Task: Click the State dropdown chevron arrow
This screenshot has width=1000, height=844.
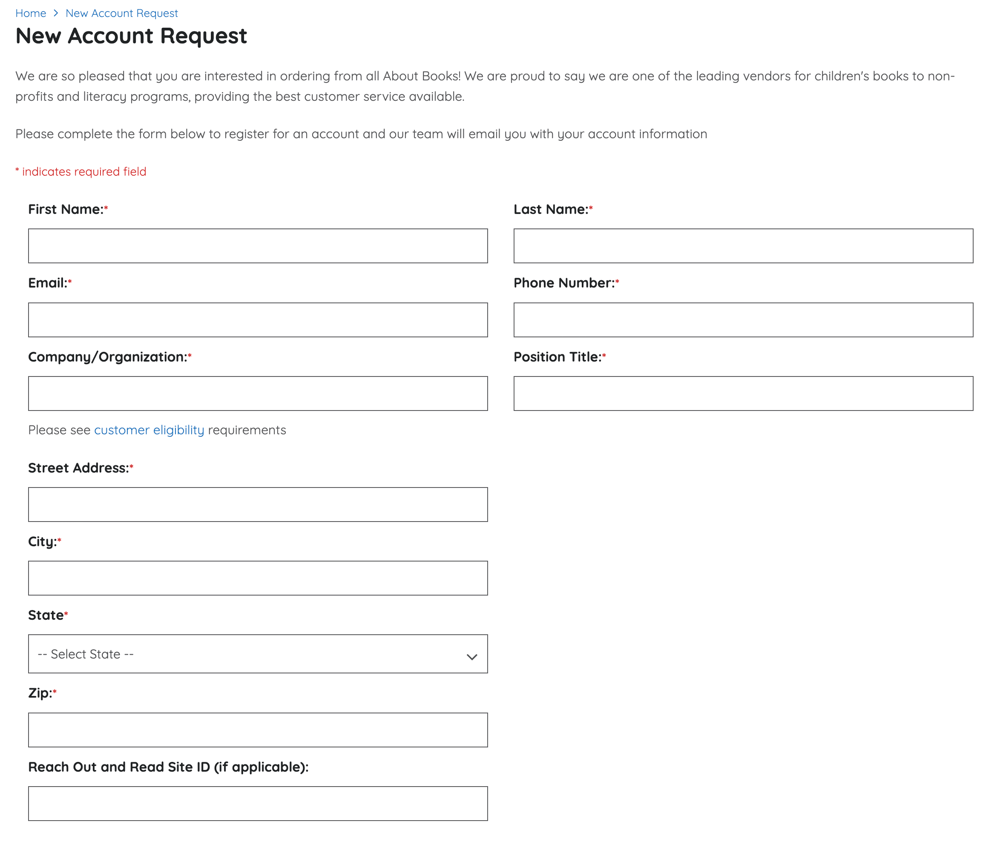Action: 471,657
